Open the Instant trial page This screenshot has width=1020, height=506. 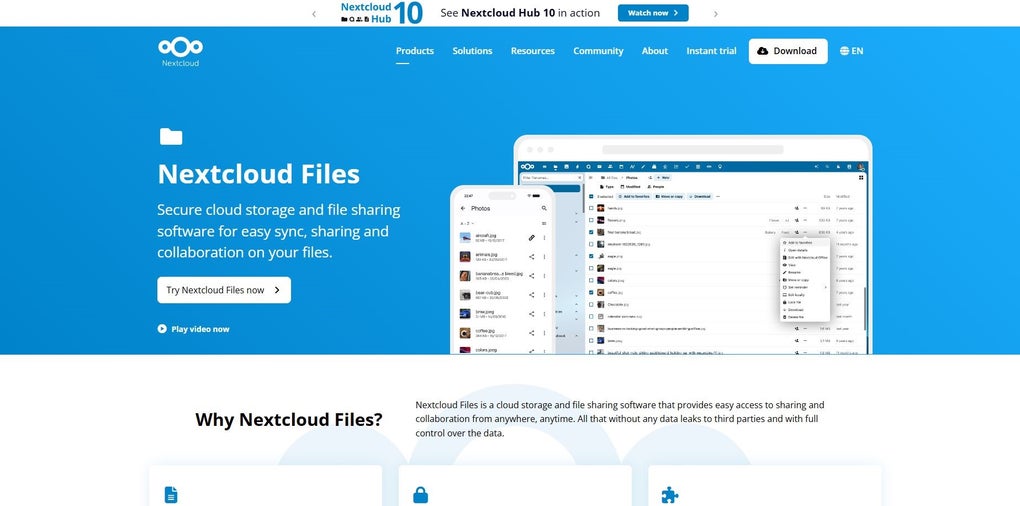pos(711,51)
